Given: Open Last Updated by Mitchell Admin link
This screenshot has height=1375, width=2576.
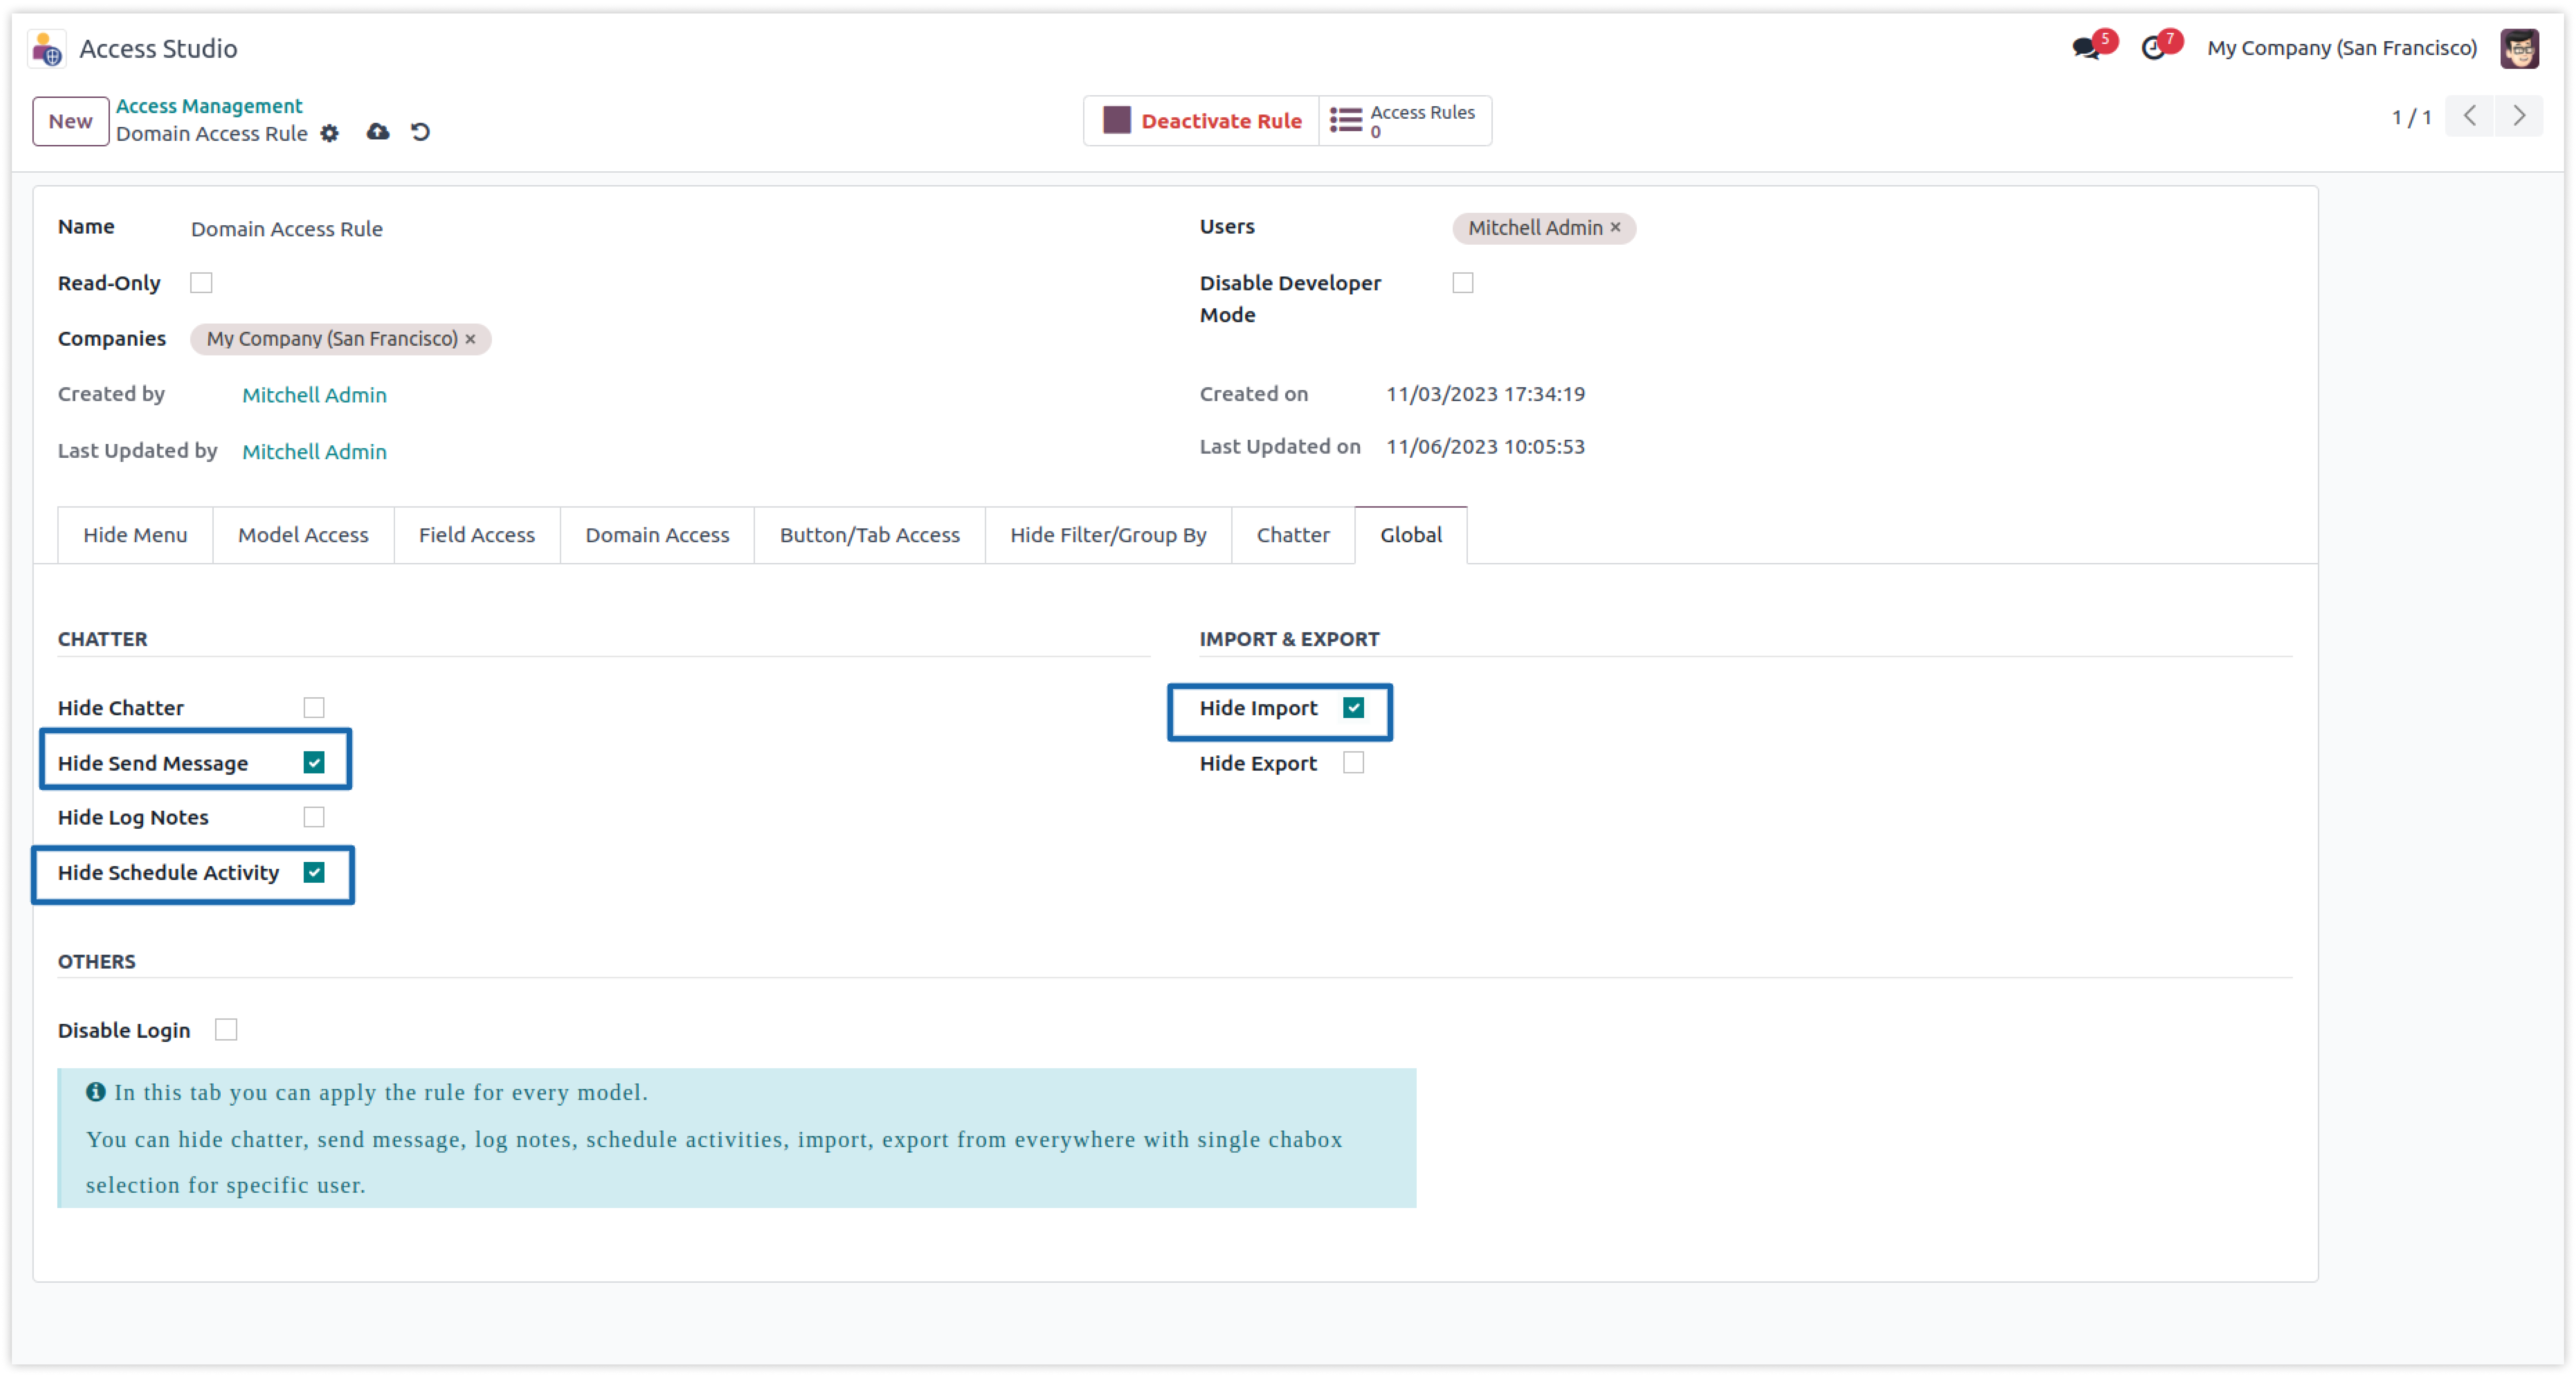Looking at the screenshot, I should coord(314,452).
